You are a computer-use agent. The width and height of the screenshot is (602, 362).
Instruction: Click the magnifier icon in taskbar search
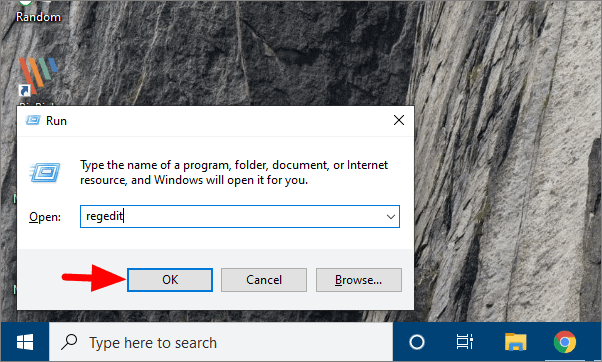(x=69, y=342)
